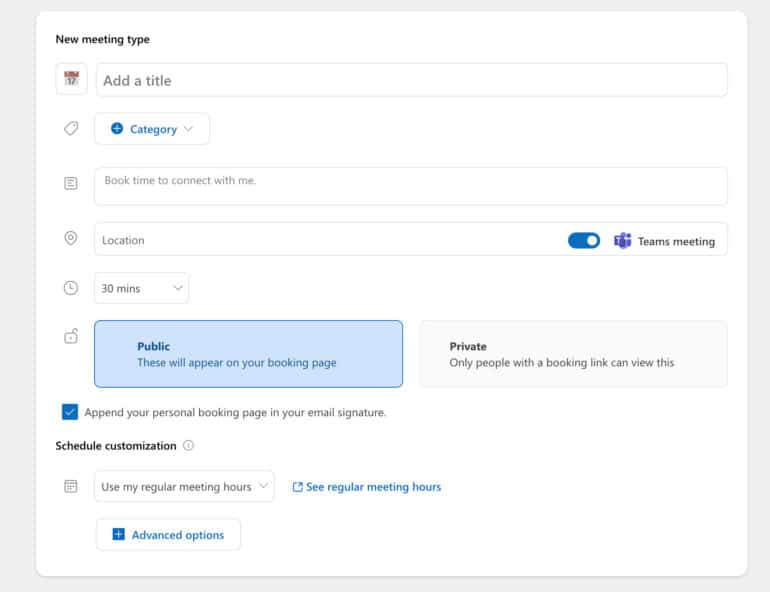Turn off the Teams meeting toggle
Screen dimensions: 770x592
click(584, 241)
